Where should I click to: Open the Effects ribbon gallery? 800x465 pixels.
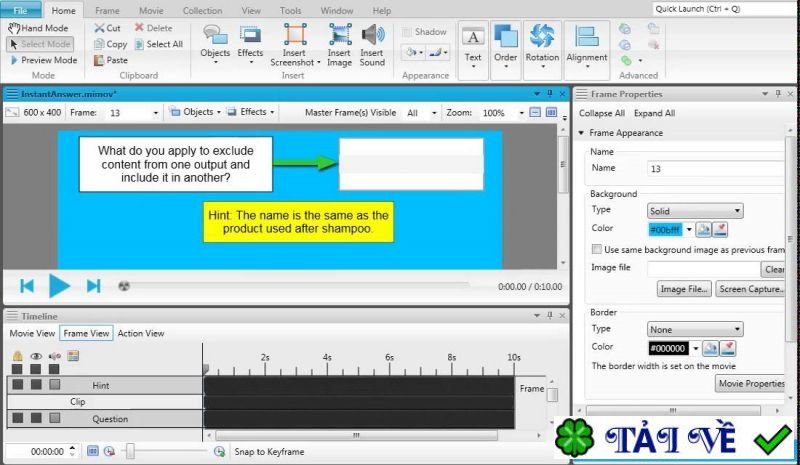250,44
